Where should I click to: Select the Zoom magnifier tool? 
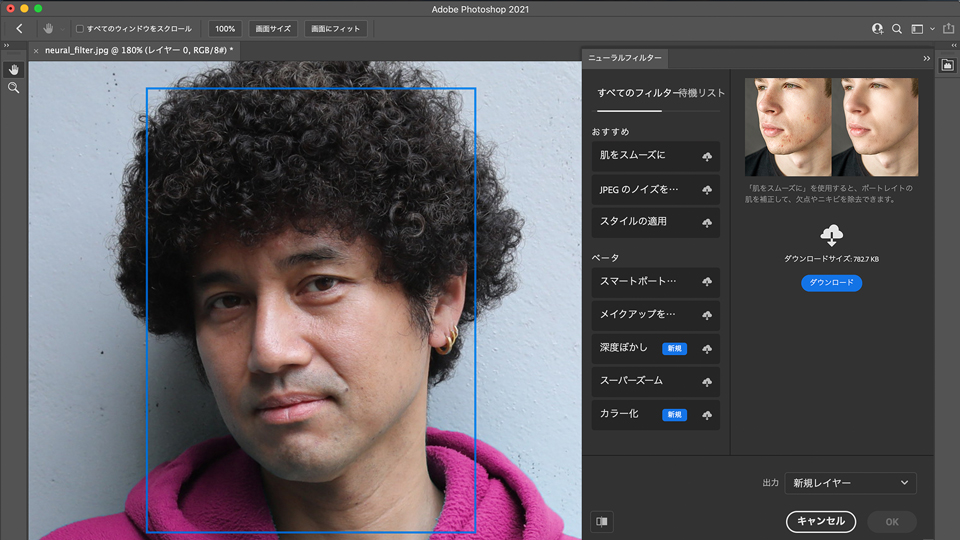click(14, 88)
